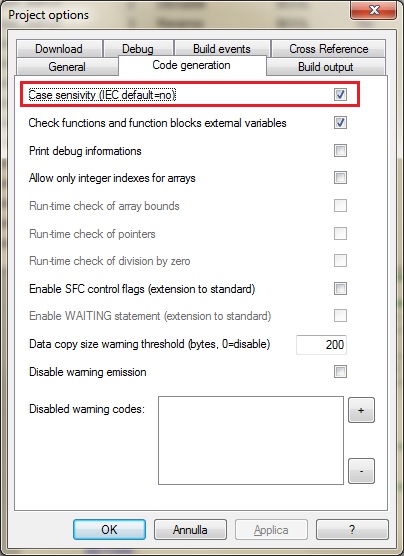Enable Print debug informations checkbox
The height and width of the screenshot is (556, 404).
point(340,151)
